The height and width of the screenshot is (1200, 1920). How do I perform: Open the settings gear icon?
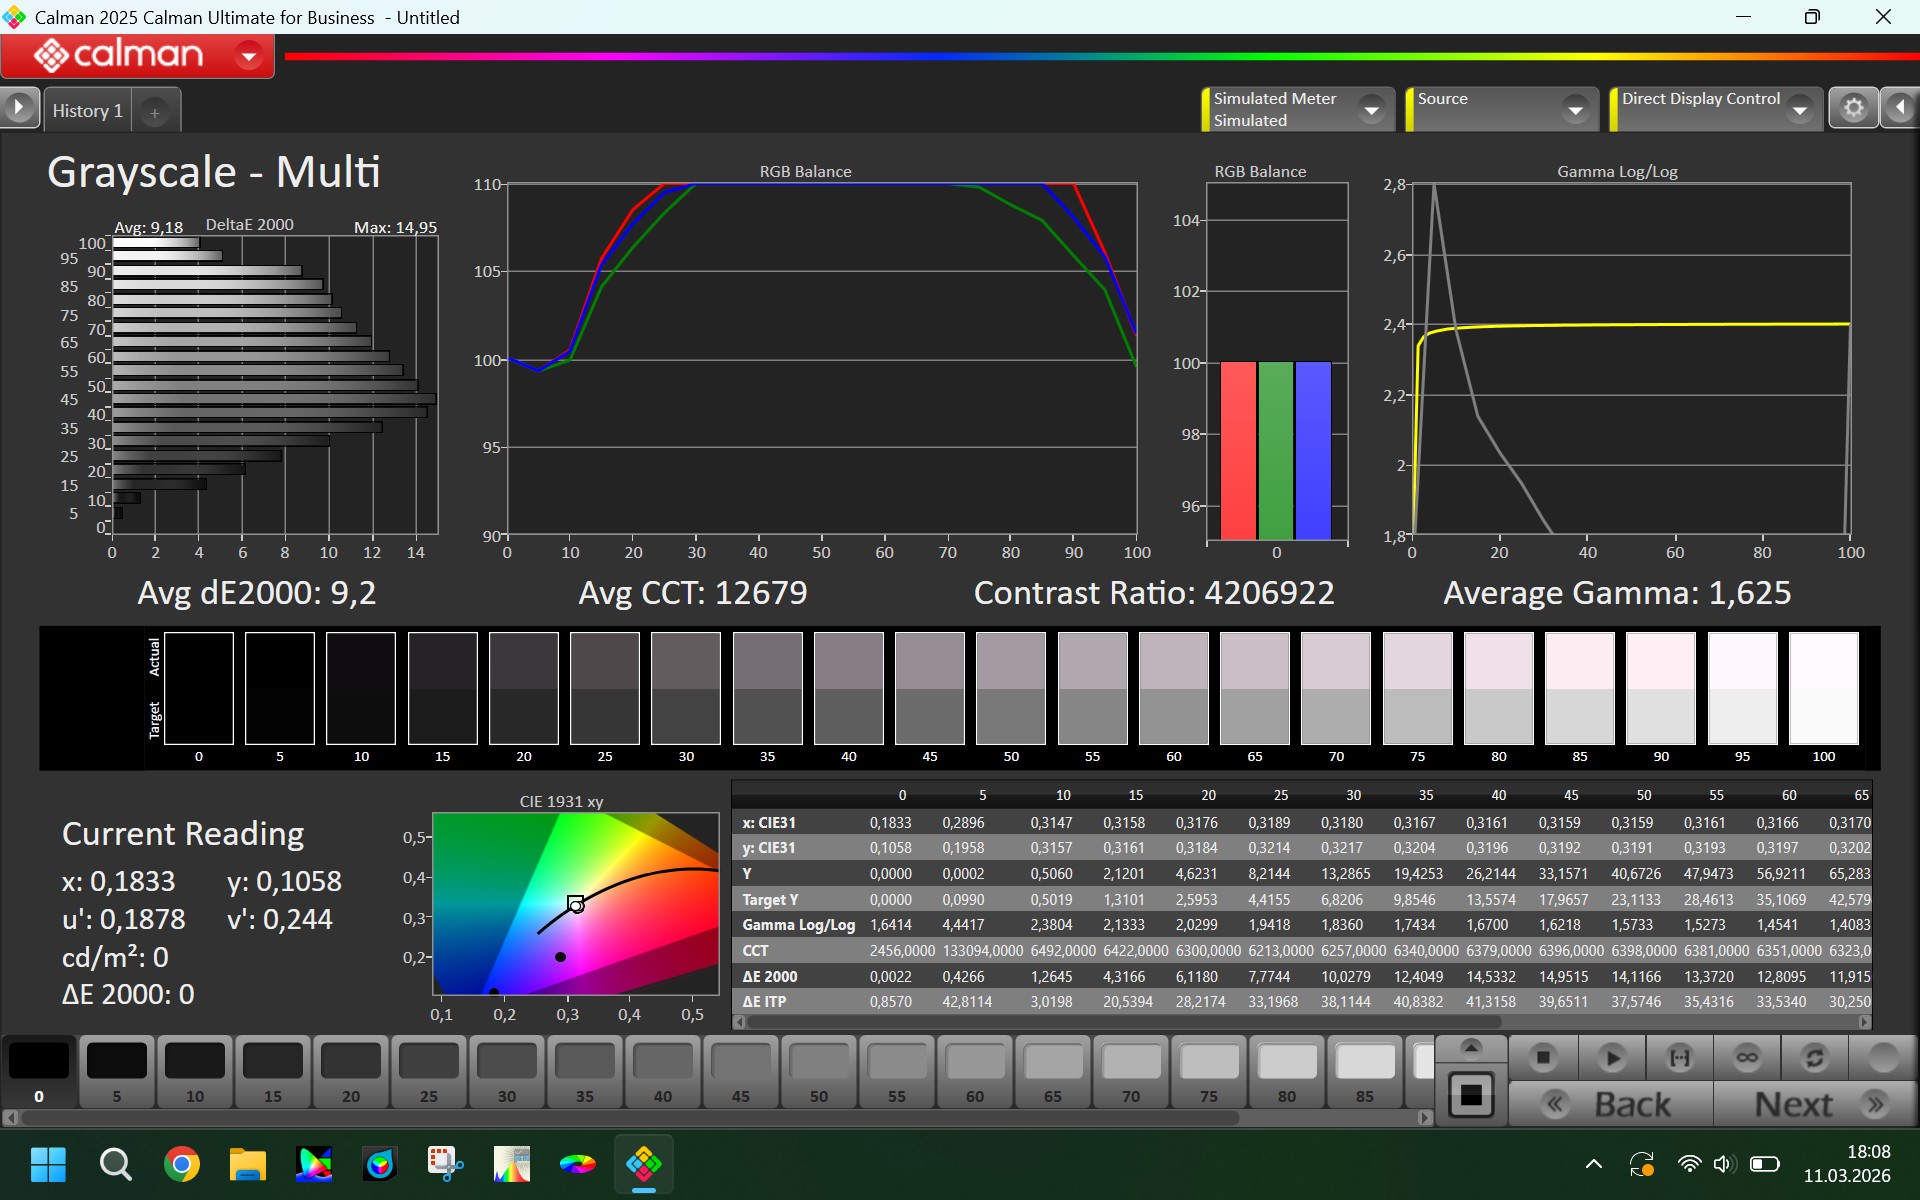[x=1853, y=108]
